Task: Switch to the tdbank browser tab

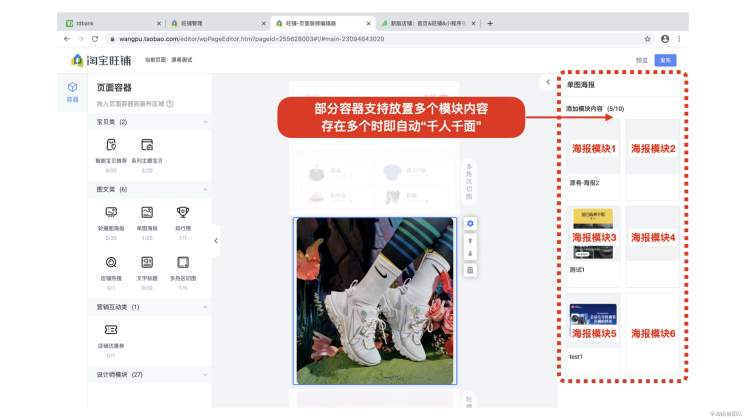Action: (108, 23)
